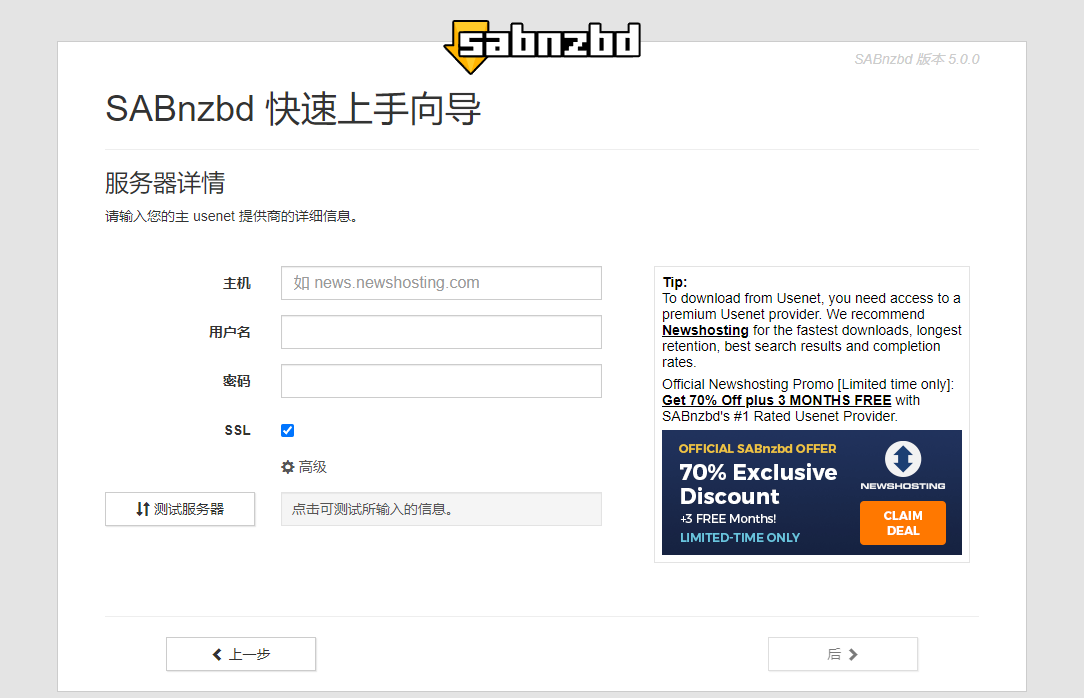Image resolution: width=1084 pixels, height=698 pixels.
Task: Click the SABnzbd logo at top
Action: [x=542, y=46]
